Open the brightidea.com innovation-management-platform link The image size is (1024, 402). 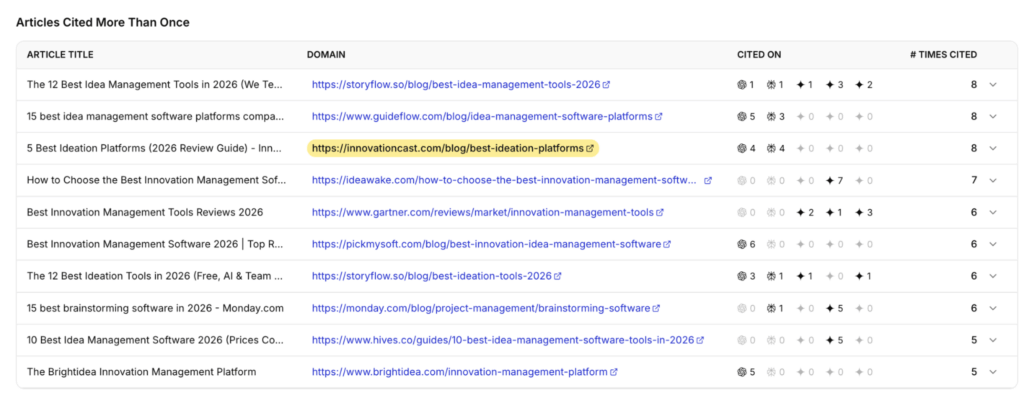(x=460, y=373)
